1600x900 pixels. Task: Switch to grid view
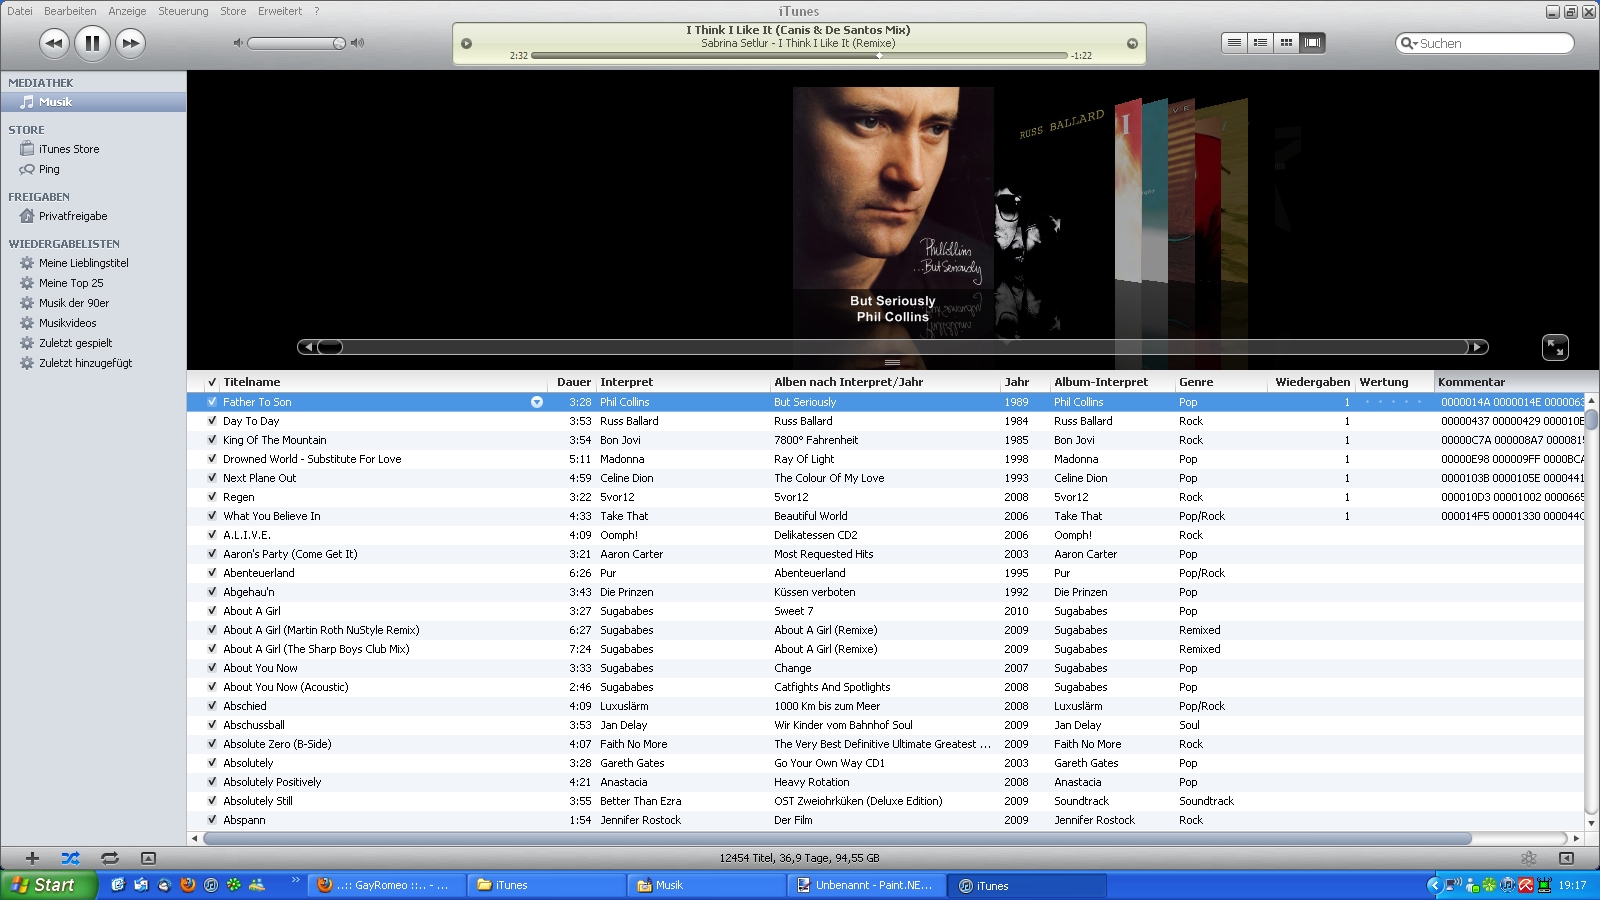(x=1287, y=43)
